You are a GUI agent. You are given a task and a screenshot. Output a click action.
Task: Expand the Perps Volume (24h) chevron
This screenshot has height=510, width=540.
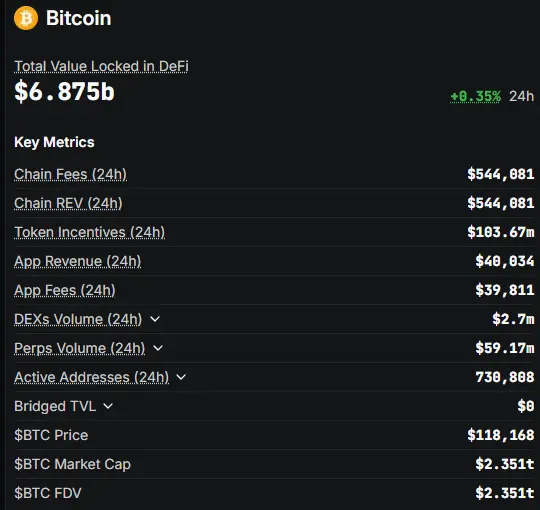[158, 348]
